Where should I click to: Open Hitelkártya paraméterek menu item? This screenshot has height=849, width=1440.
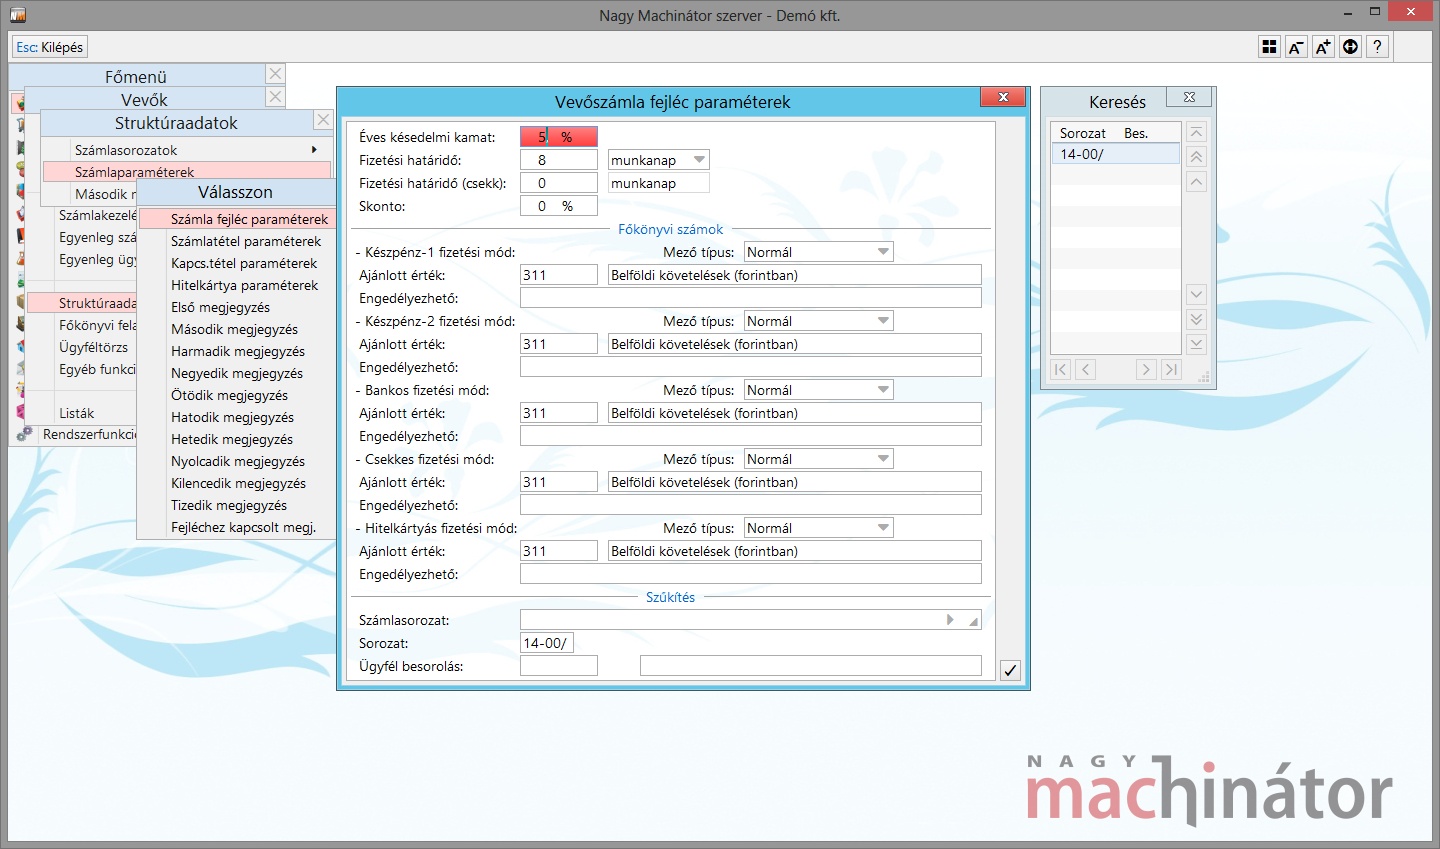244,285
